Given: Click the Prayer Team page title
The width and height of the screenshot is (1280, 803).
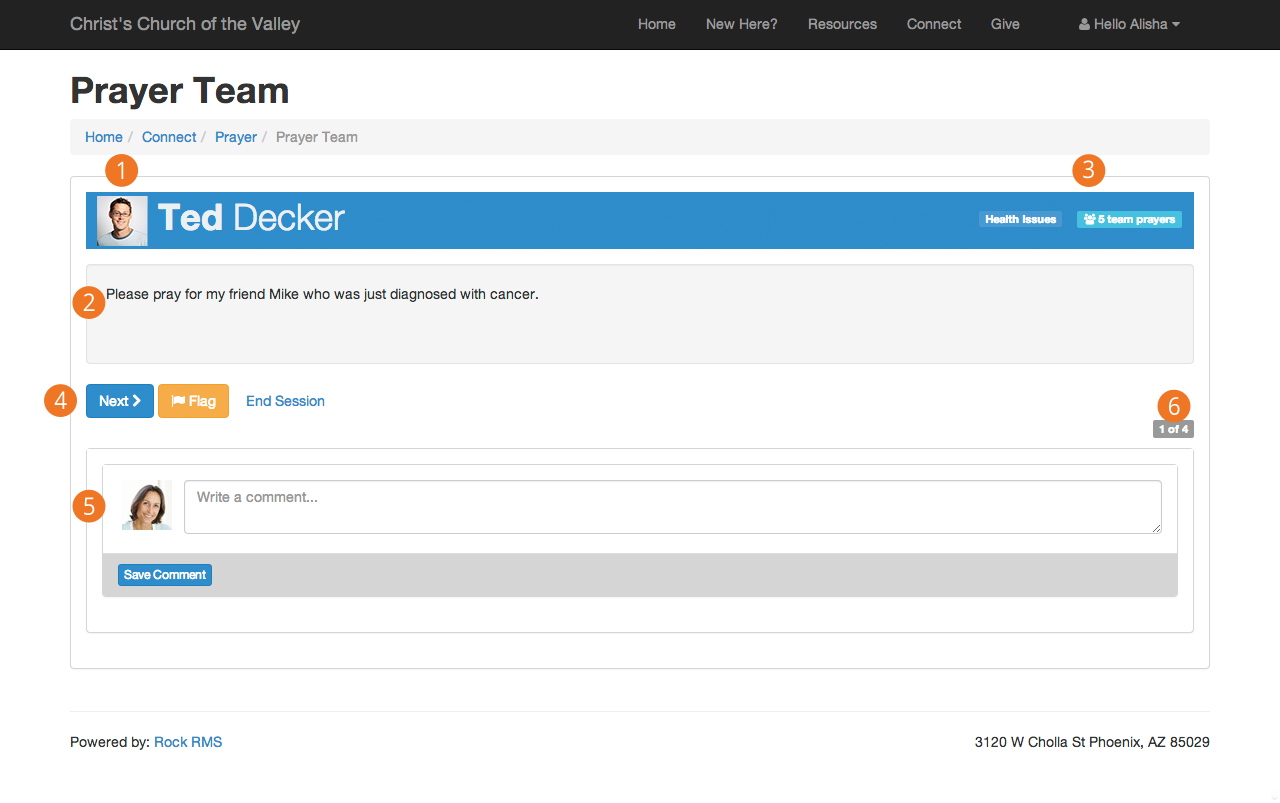Looking at the screenshot, I should click(x=180, y=91).
